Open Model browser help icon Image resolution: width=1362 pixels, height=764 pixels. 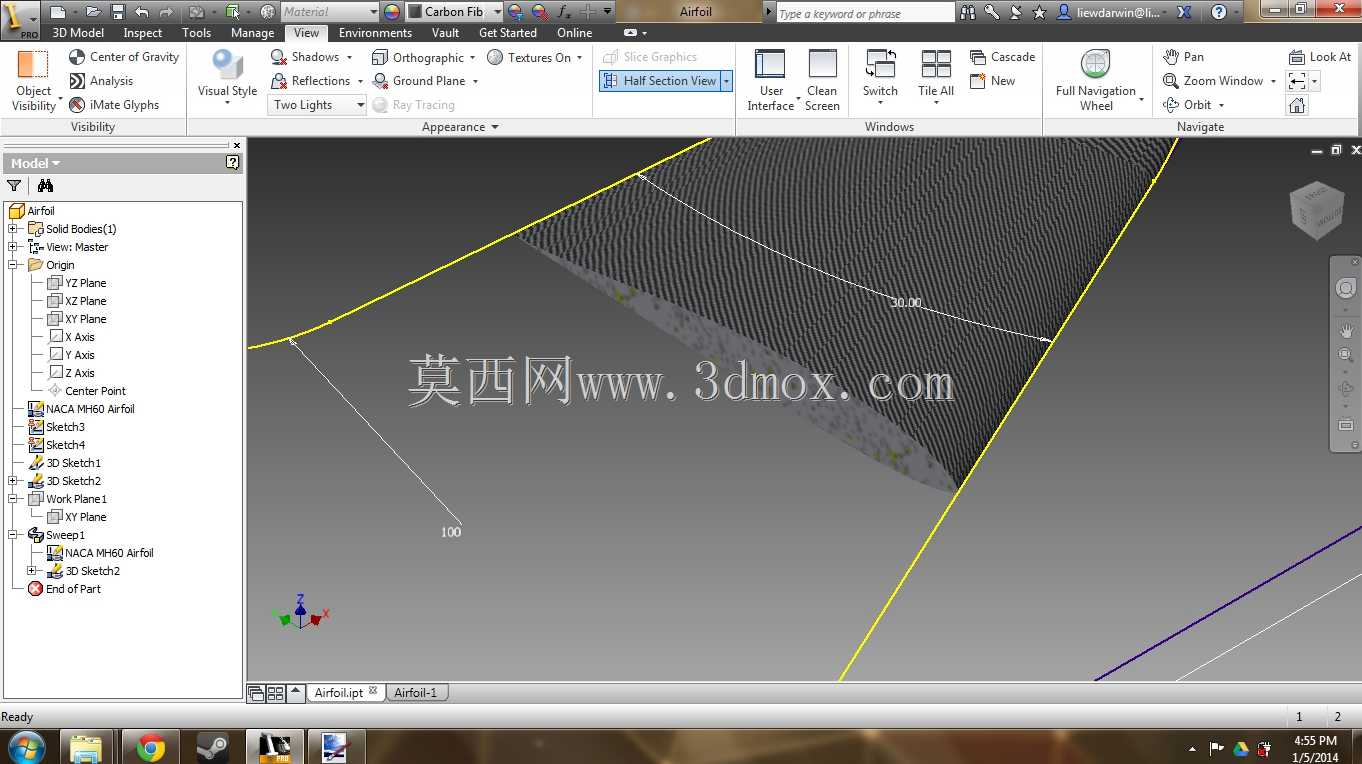click(x=232, y=162)
